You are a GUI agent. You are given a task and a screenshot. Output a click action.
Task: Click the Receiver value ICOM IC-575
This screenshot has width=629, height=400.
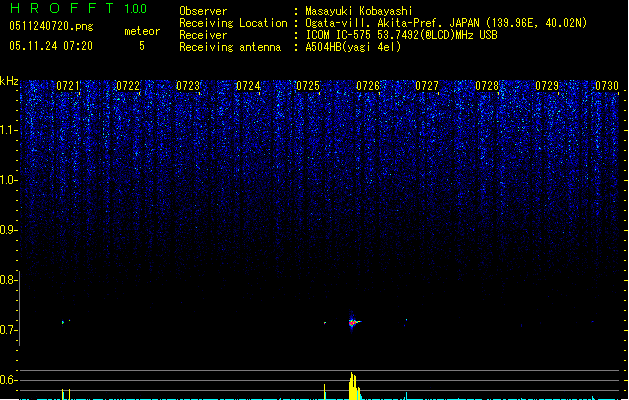[339, 35]
